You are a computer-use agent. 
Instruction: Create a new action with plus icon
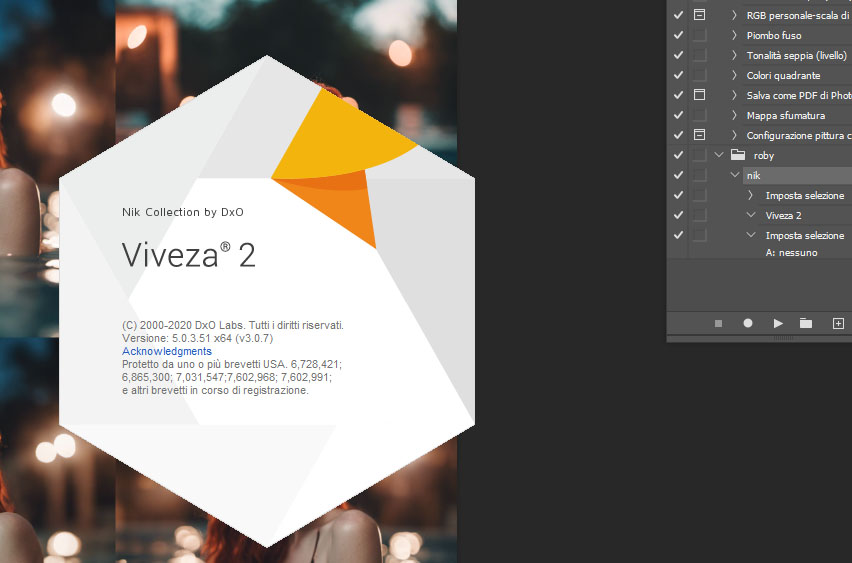(x=838, y=323)
